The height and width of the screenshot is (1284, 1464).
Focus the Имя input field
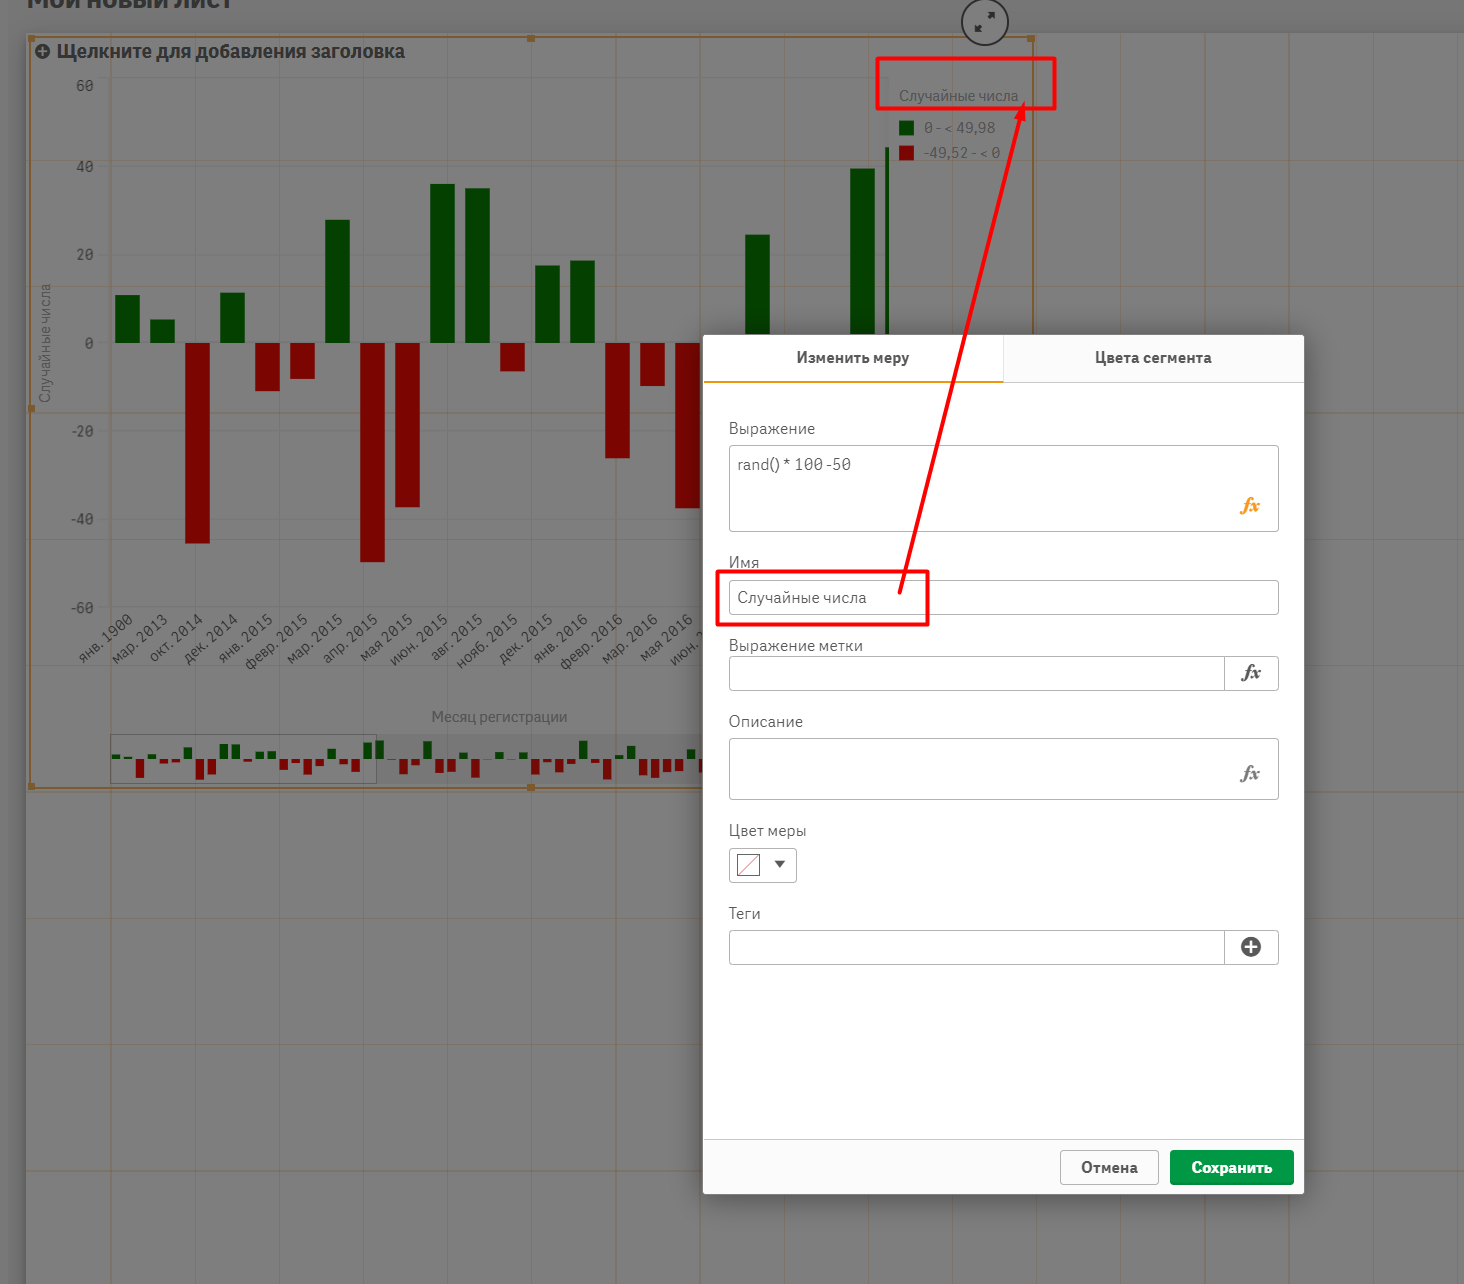(1004, 598)
